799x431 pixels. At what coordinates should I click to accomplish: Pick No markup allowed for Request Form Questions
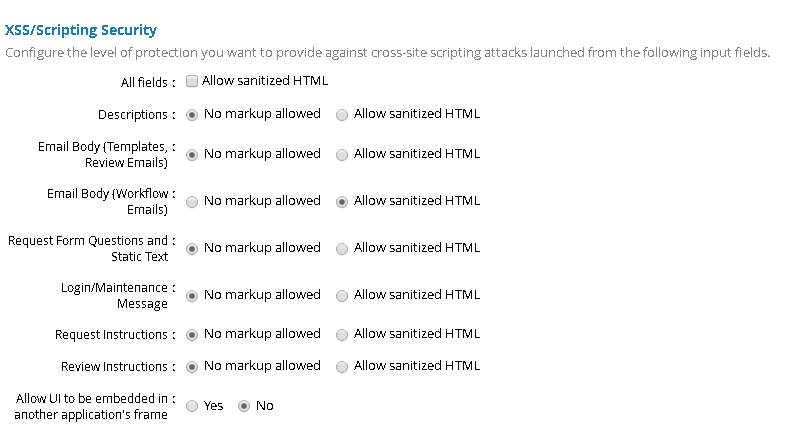pos(192,249)
